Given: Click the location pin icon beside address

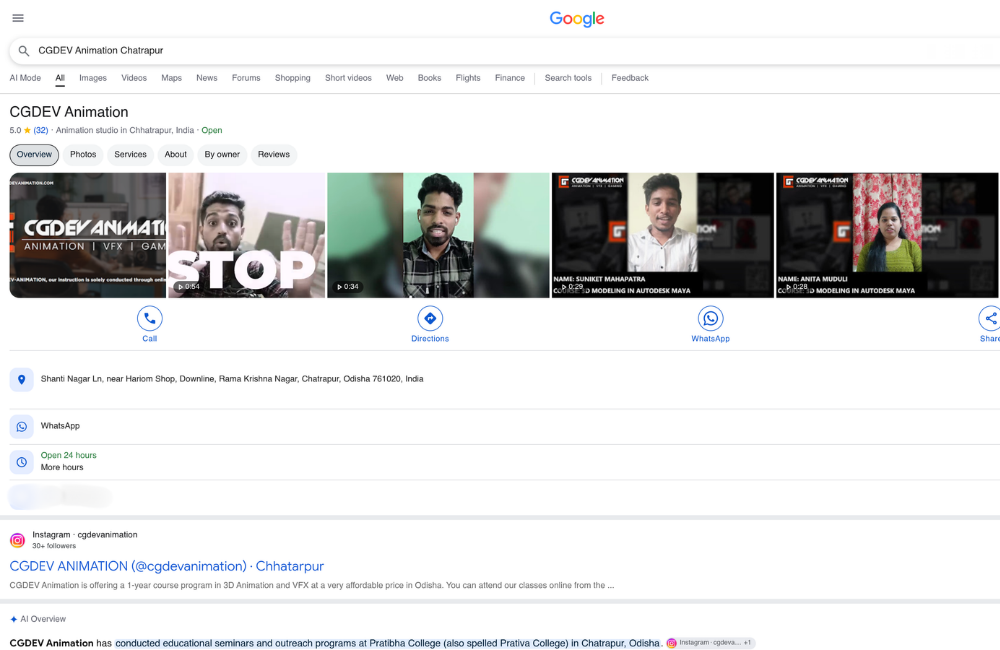Looking at the screenshot, I should click(x=22, y=380).
